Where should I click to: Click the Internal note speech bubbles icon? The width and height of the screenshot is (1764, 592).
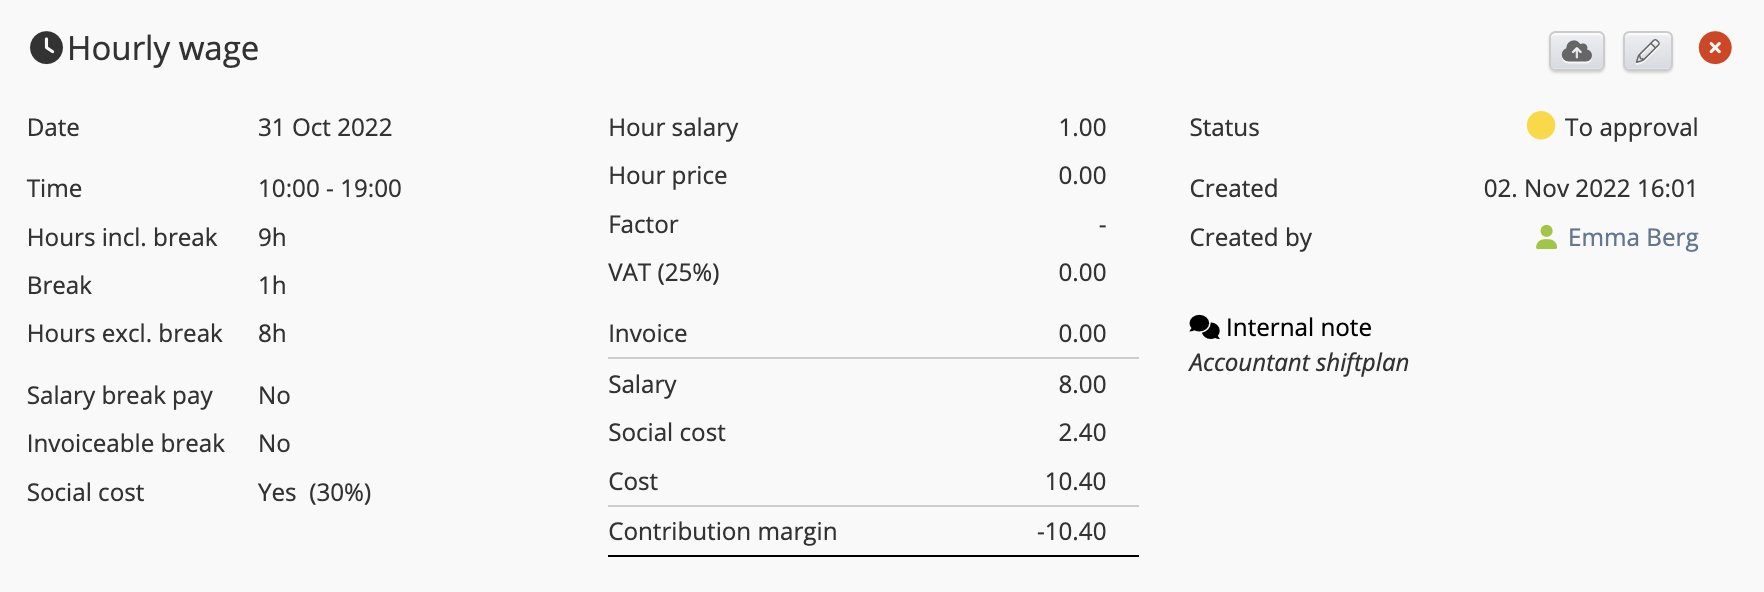click(x=1204, y=327)
